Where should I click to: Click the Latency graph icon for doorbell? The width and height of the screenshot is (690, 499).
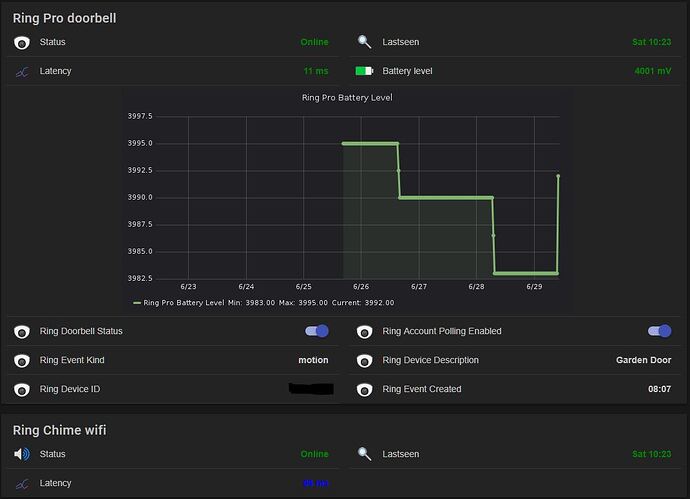coord(22,72)
